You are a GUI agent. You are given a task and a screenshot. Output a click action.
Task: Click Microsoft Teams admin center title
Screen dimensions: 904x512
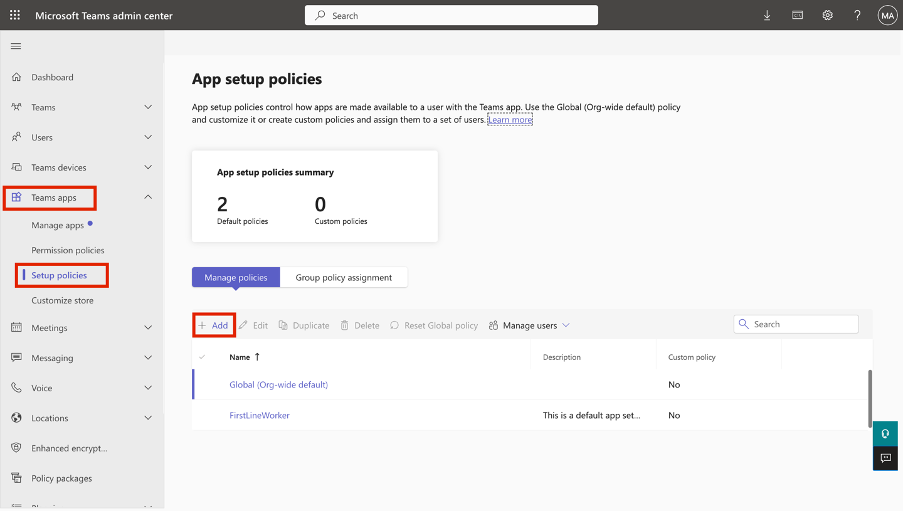click(104, 16)
